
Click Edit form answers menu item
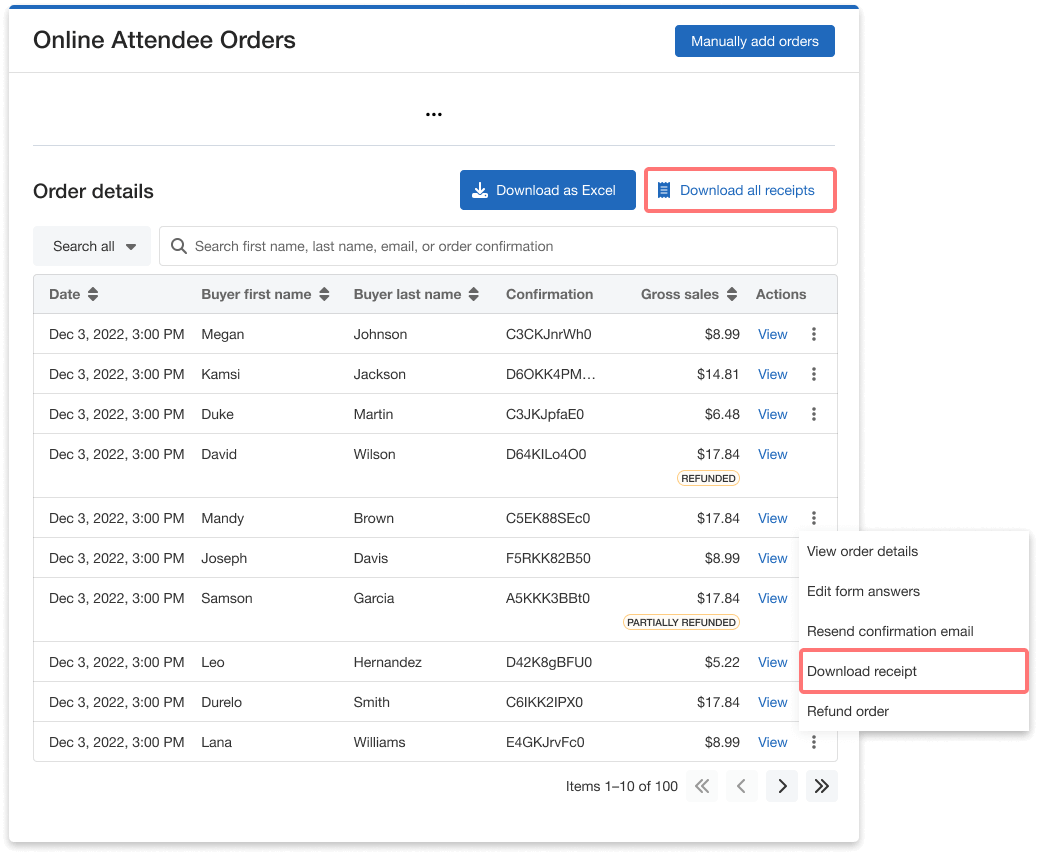point(863,592)
